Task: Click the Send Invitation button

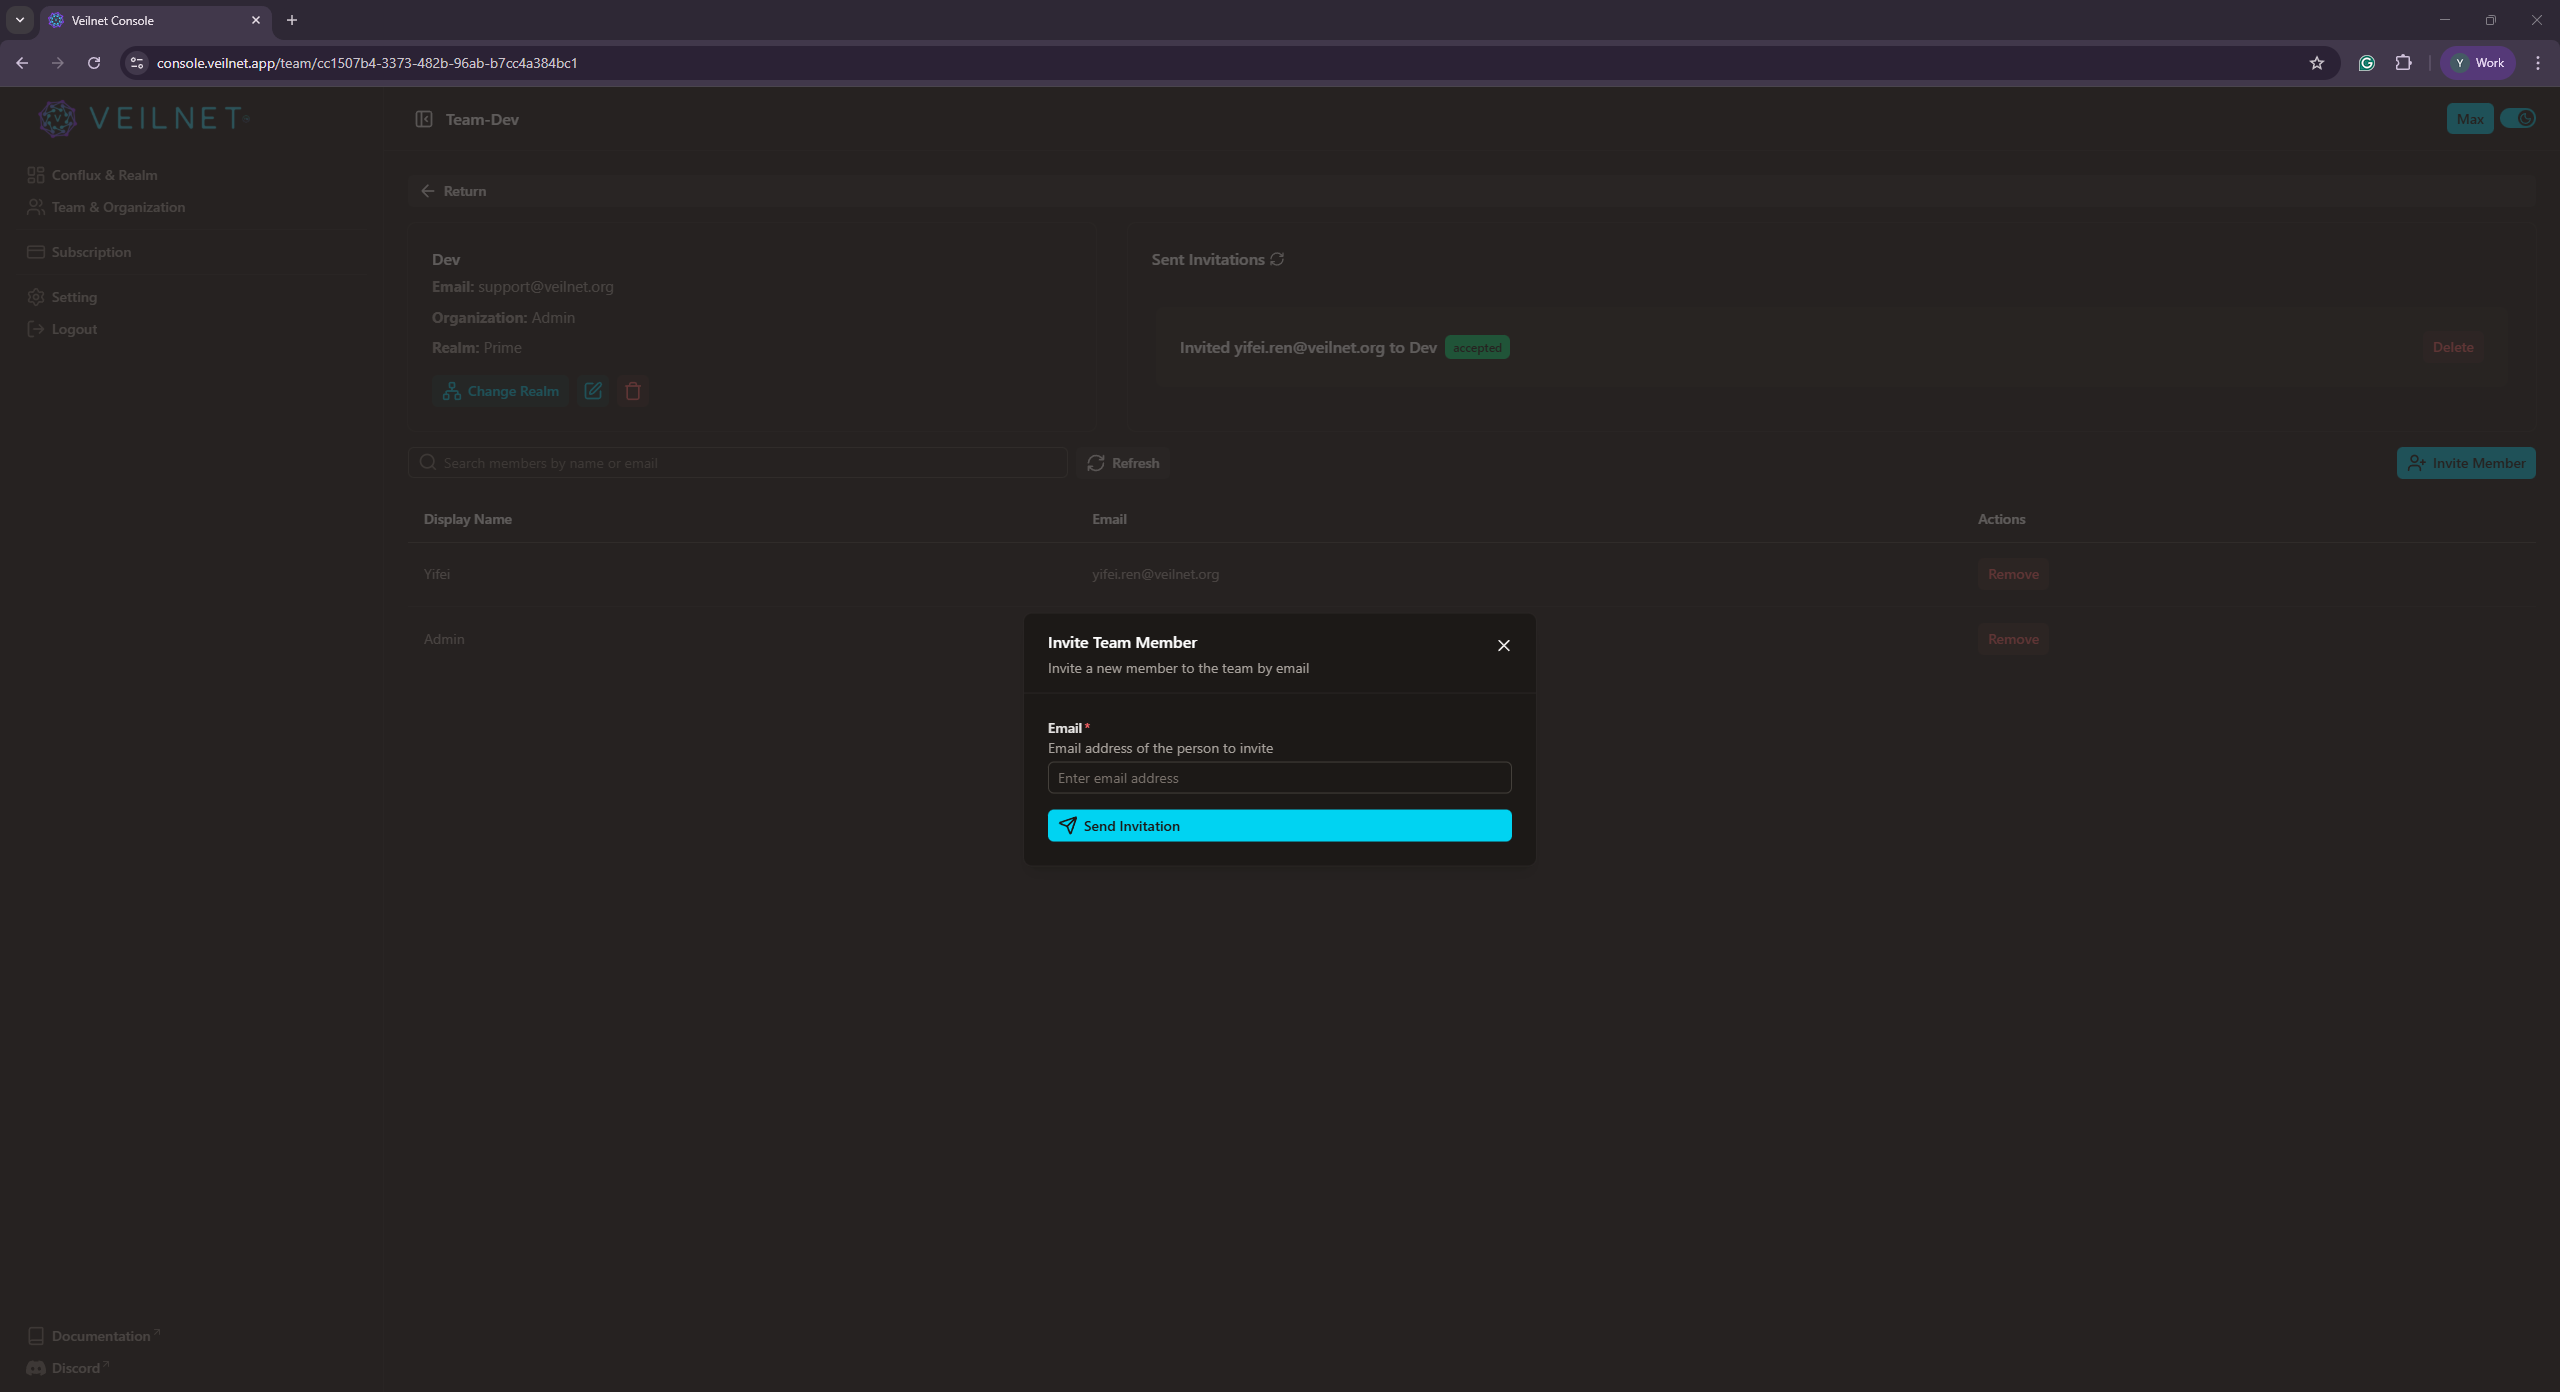Action: 1279,825
